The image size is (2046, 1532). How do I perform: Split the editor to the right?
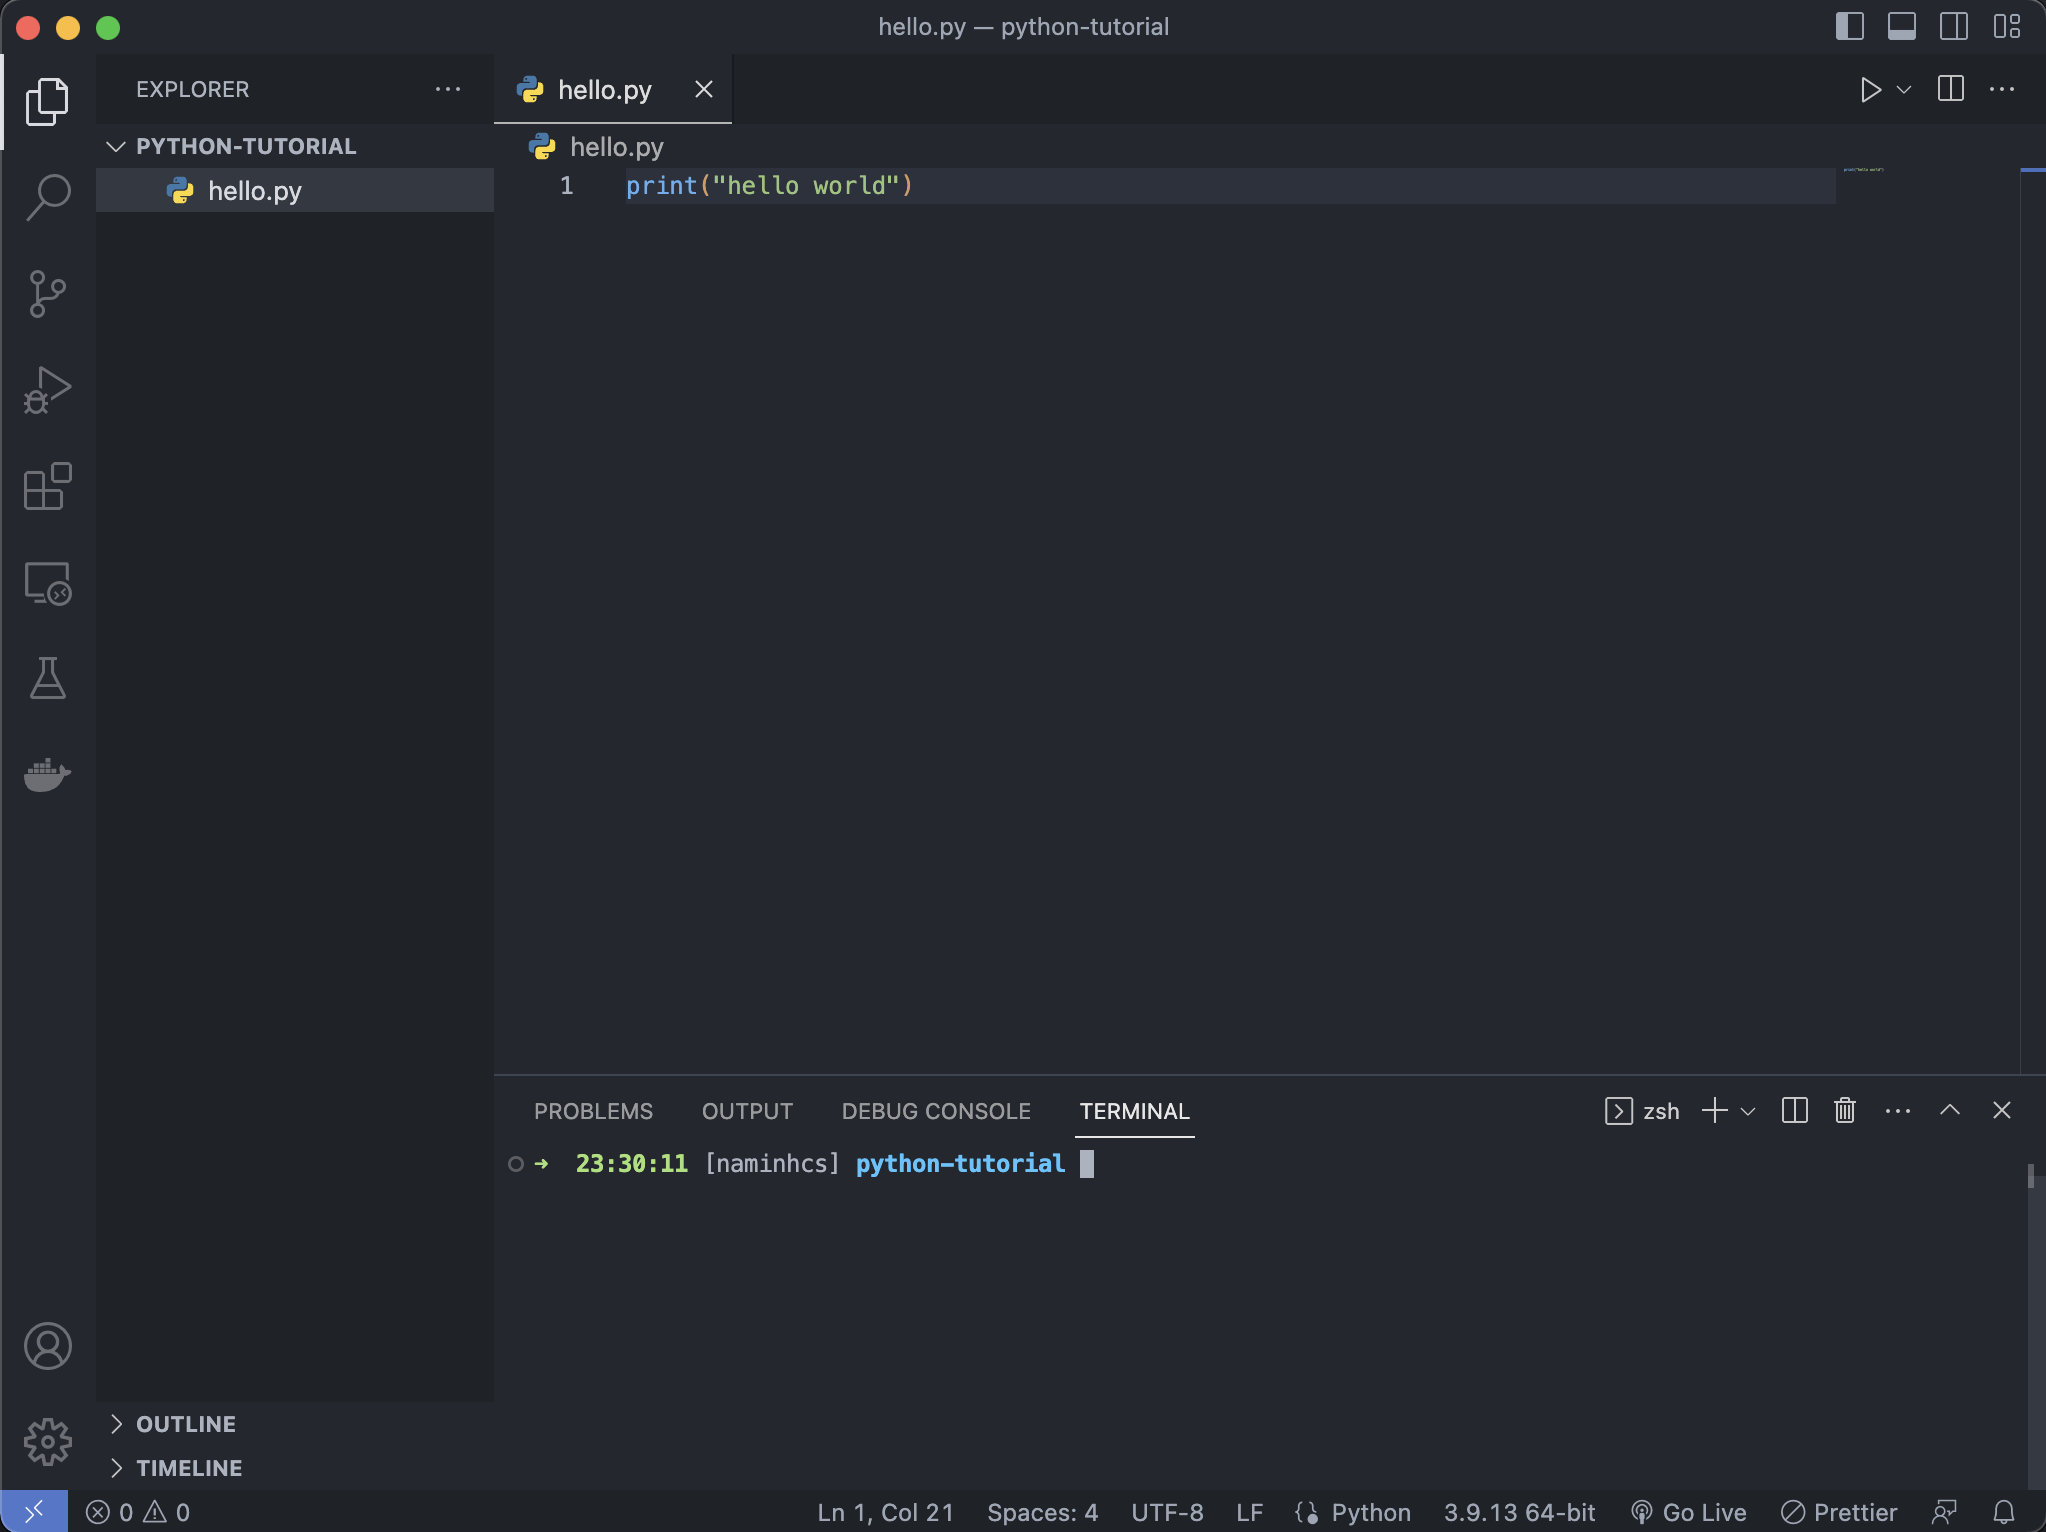[x=1950, y=89]
